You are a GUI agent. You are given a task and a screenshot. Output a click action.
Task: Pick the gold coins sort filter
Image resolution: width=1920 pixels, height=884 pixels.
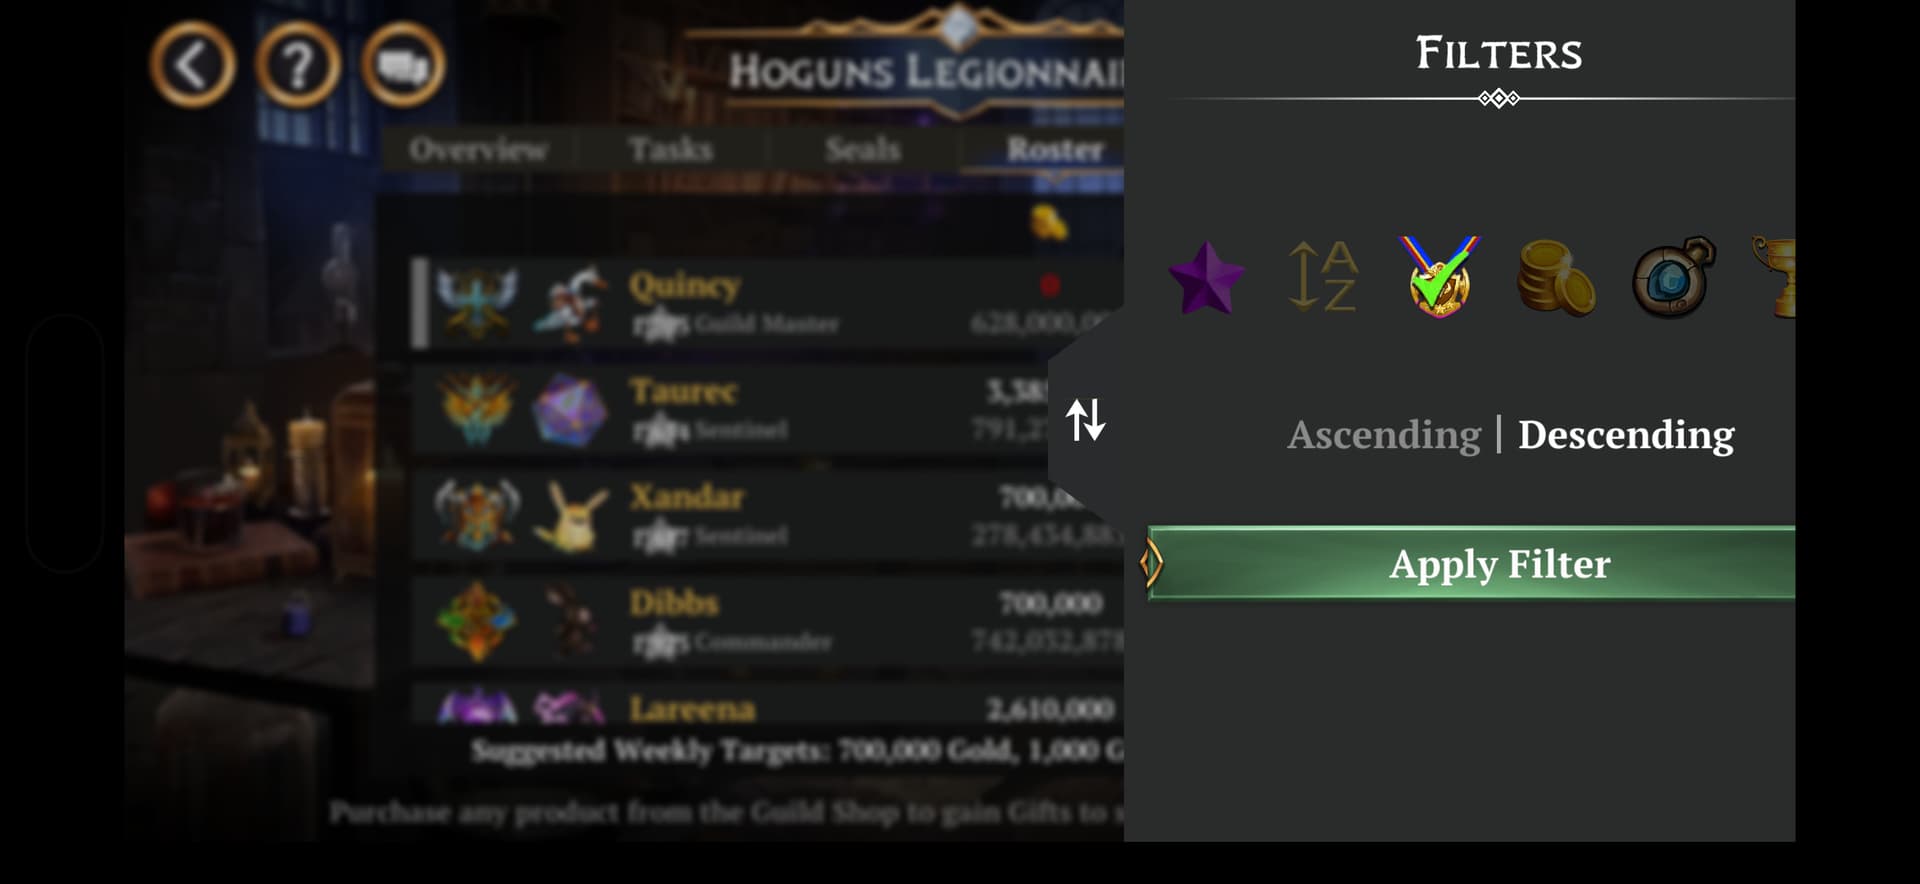[x=1556, y=278]
